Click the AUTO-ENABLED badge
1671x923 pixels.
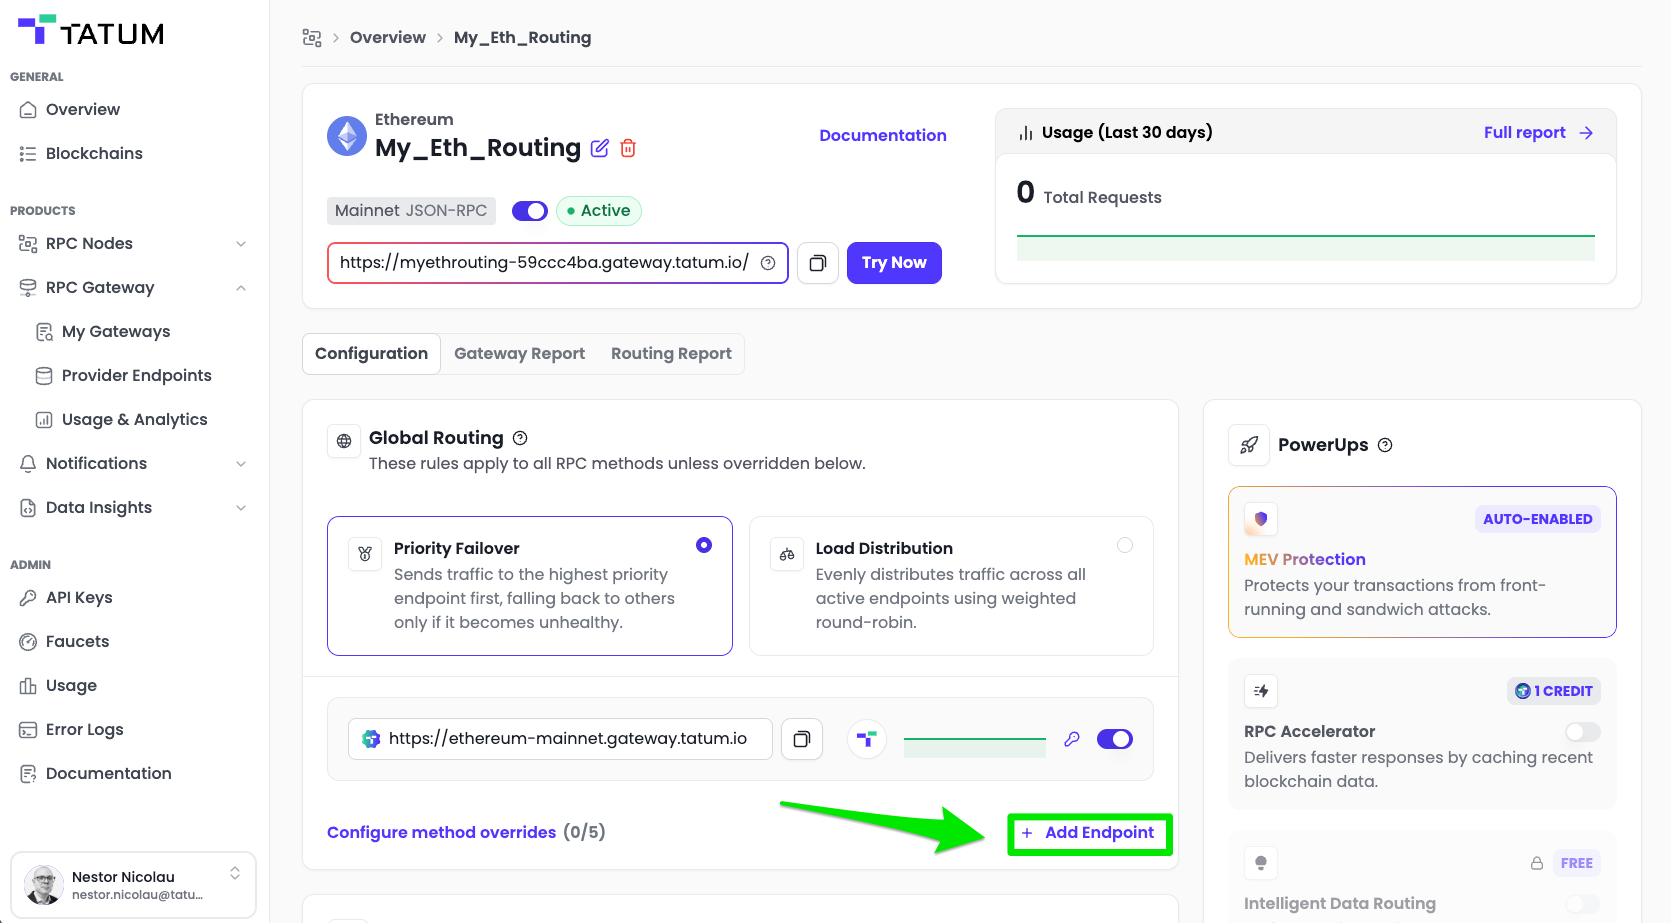(1538, 519)
